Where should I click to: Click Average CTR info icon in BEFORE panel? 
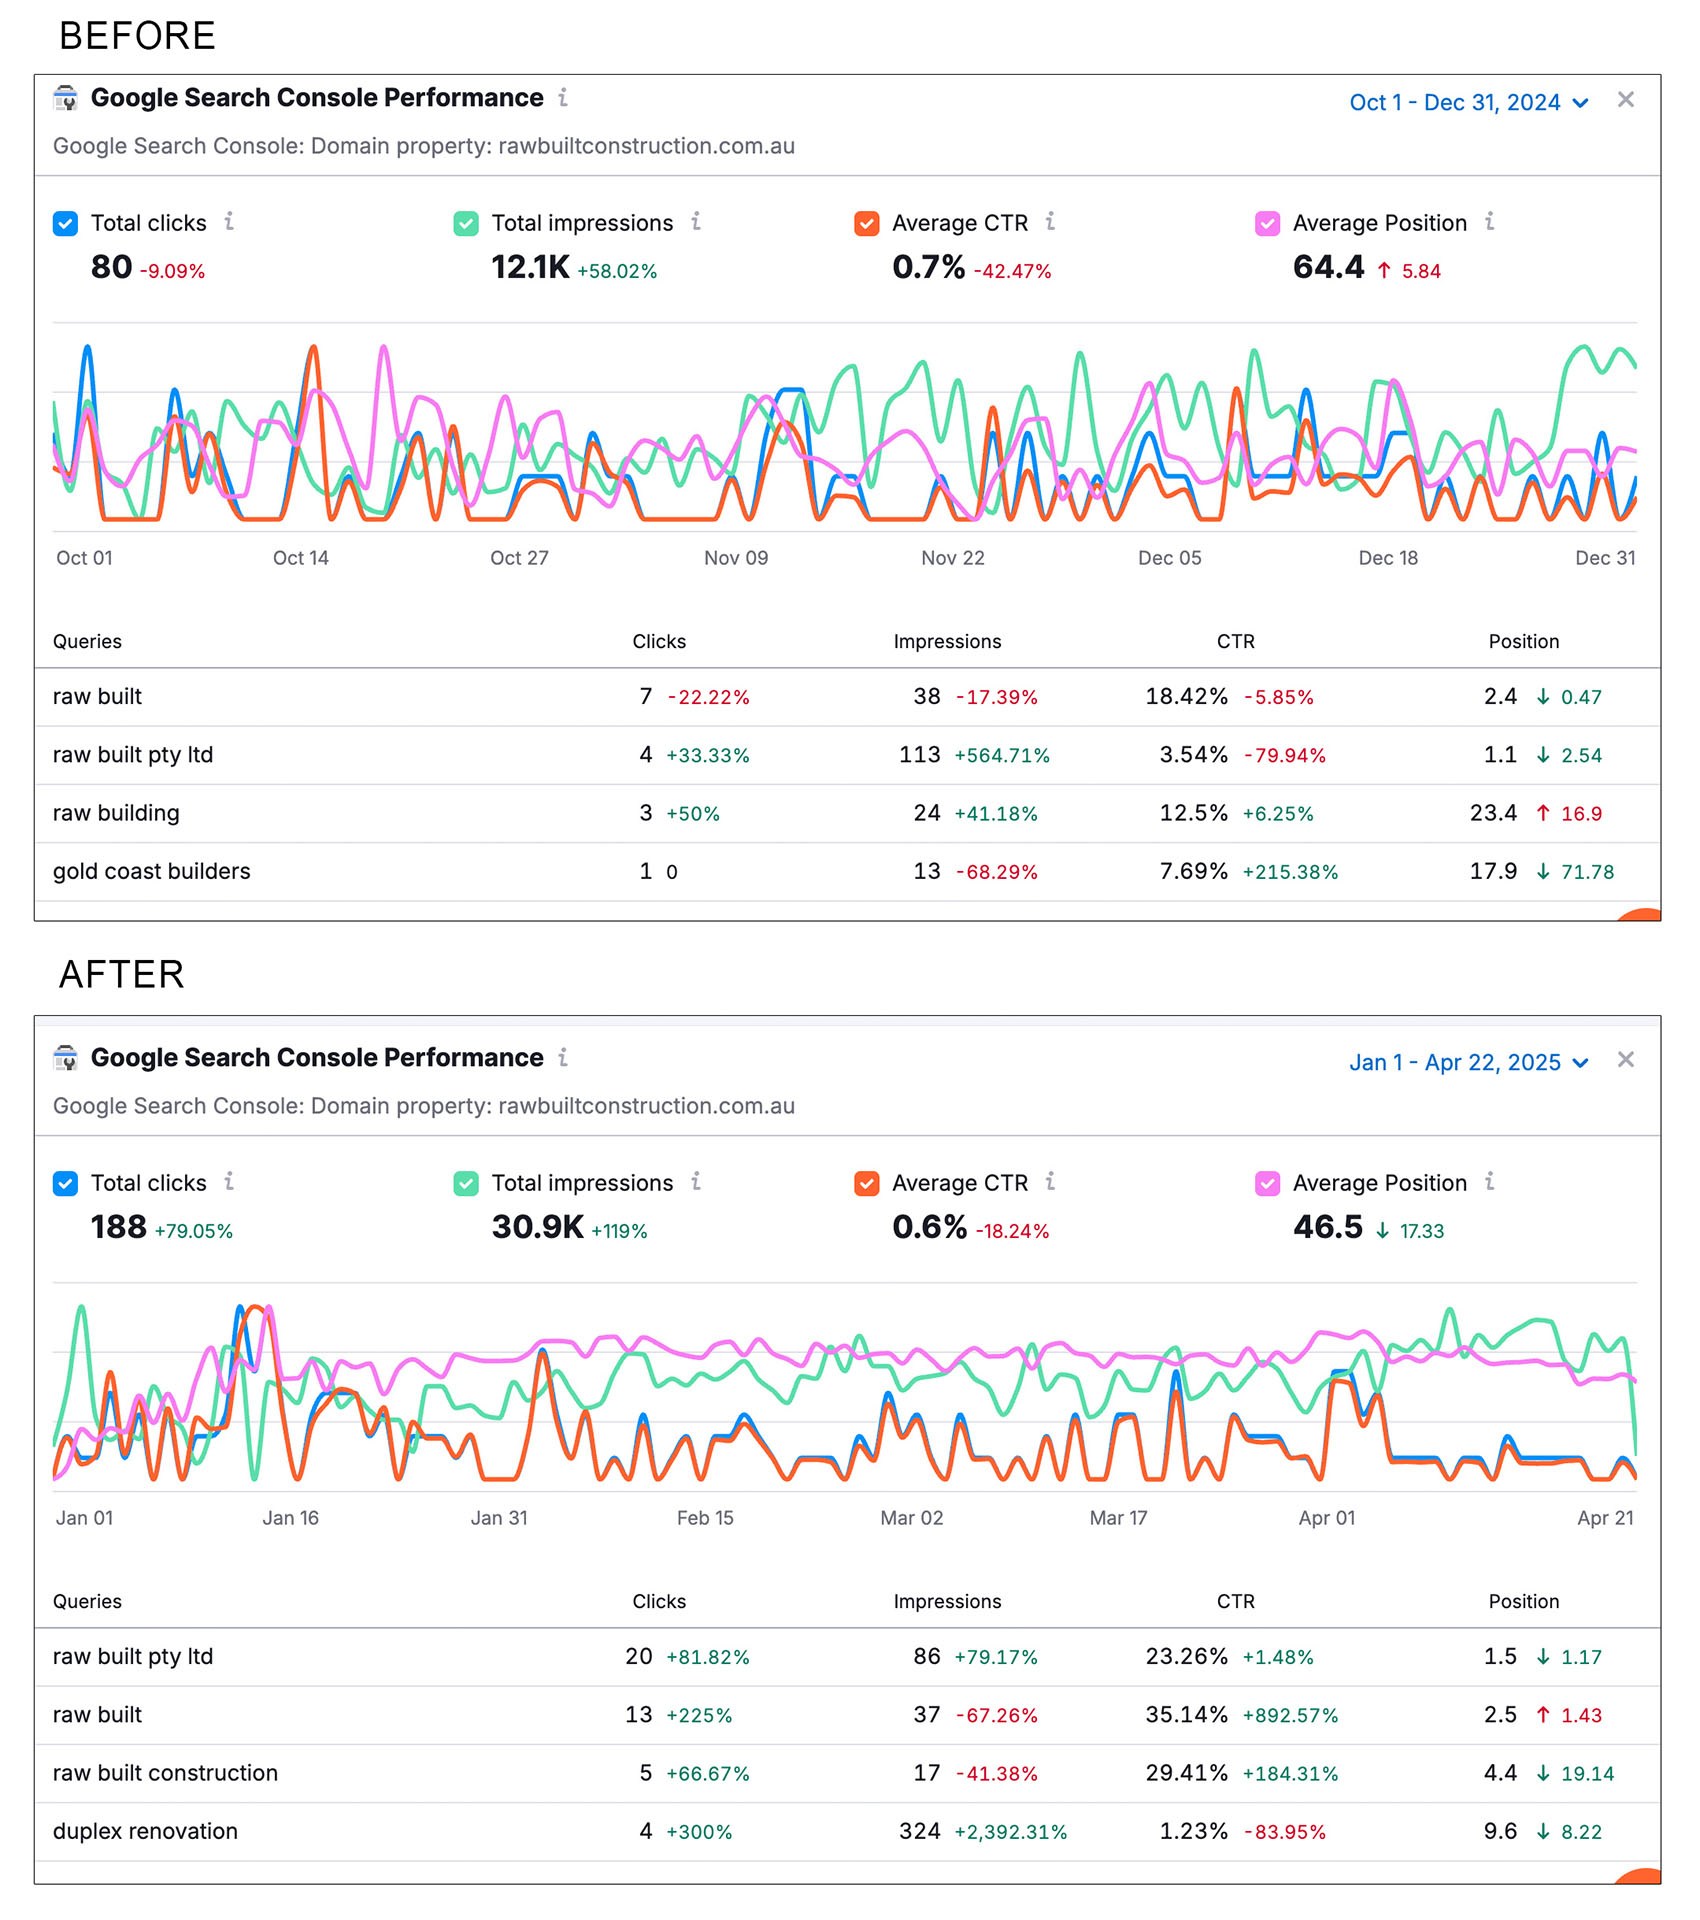(x=1050, y=221)
